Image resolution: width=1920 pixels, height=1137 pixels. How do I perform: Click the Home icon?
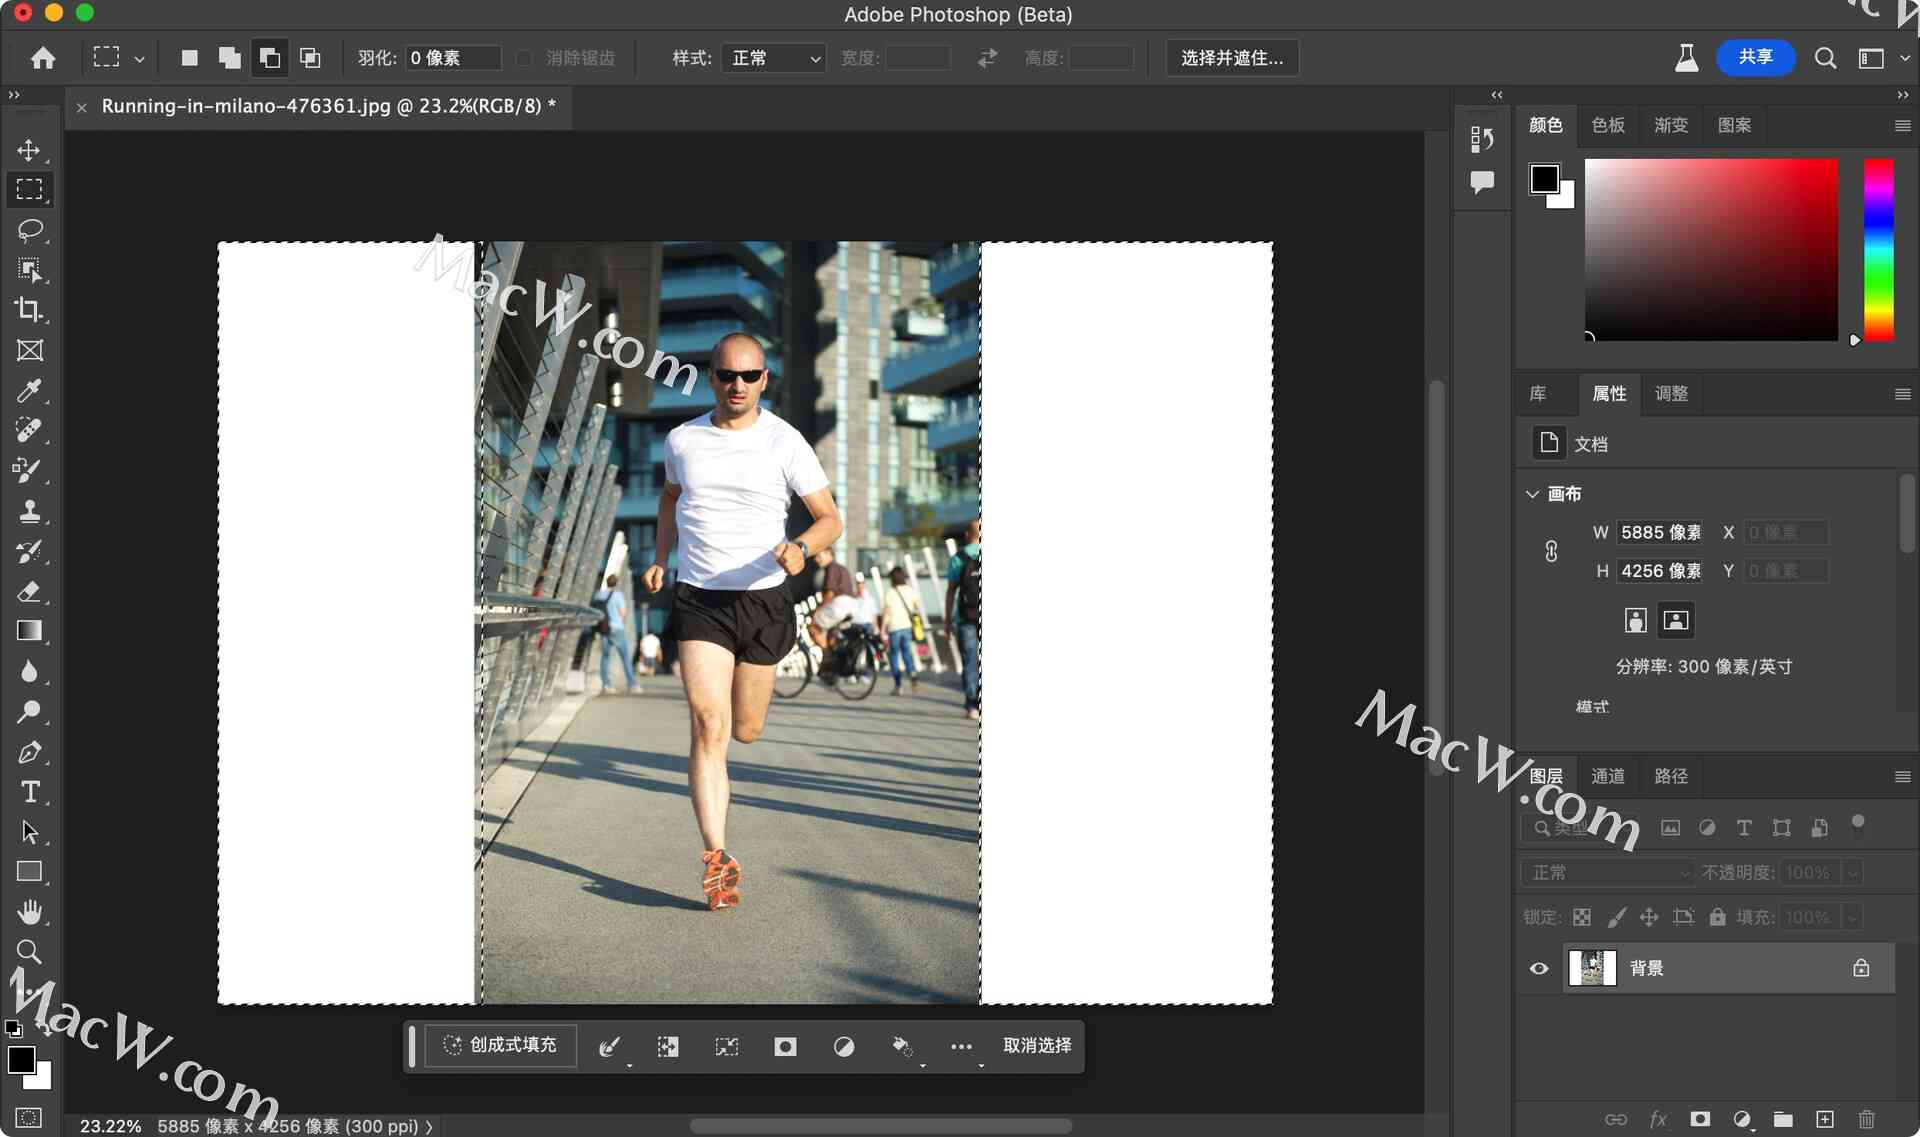click(x=42, y=58)
